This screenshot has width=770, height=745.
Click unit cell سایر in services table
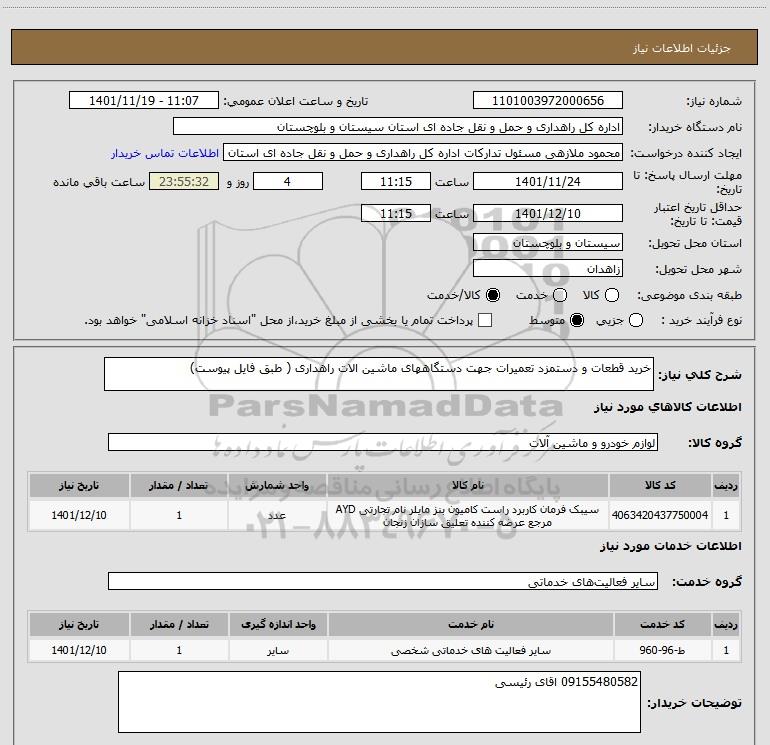[x=278, y=650]
